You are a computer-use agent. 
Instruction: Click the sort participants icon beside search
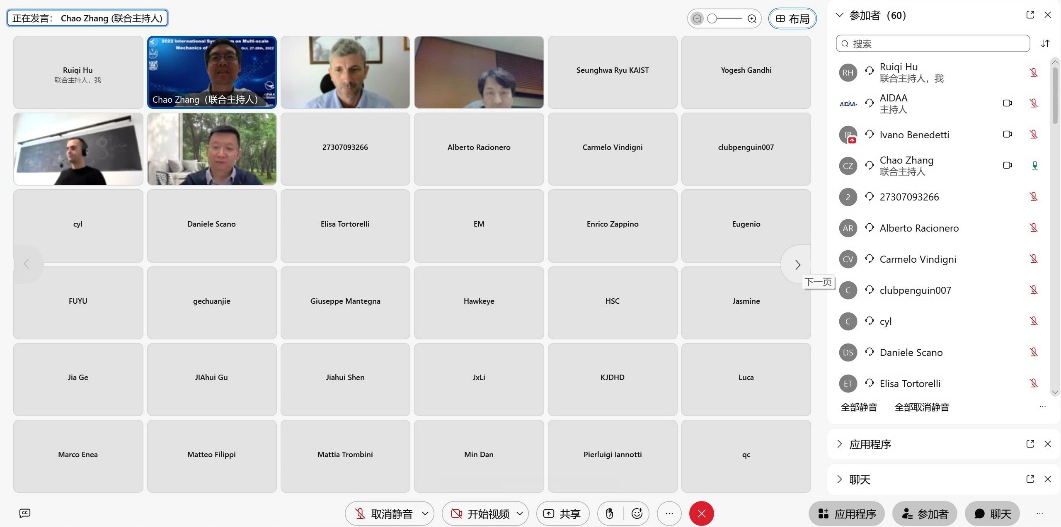[x=1046, y=44]
